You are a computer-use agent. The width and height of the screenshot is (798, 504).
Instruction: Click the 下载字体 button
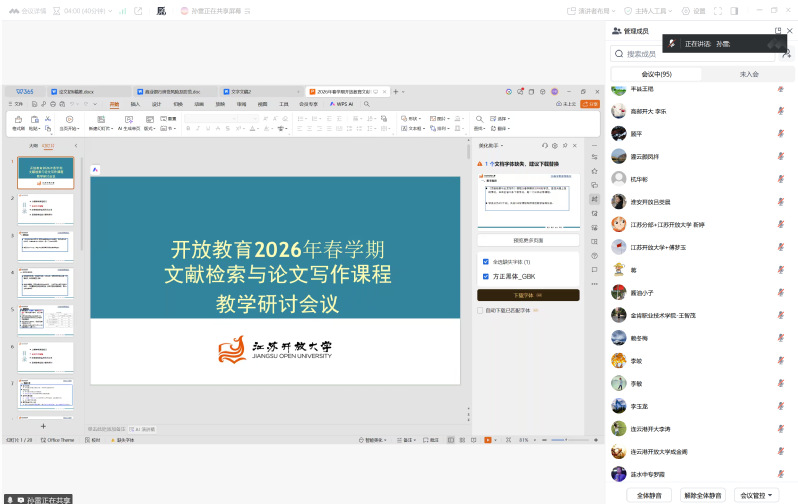(x=527, y=295)
